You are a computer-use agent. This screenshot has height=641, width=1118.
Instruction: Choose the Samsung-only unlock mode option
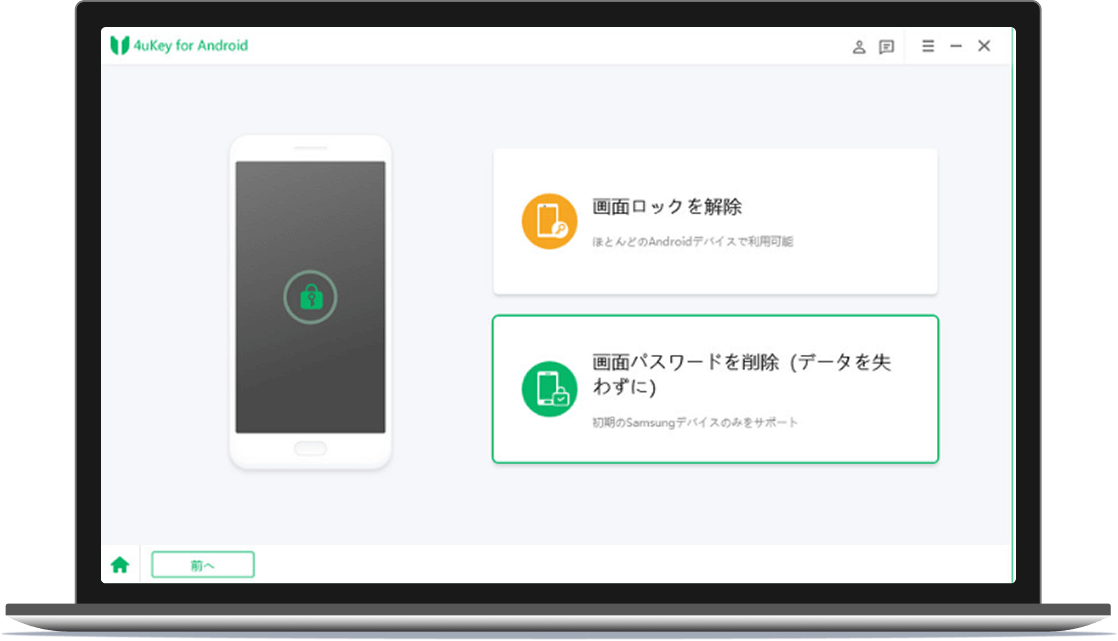714,388
